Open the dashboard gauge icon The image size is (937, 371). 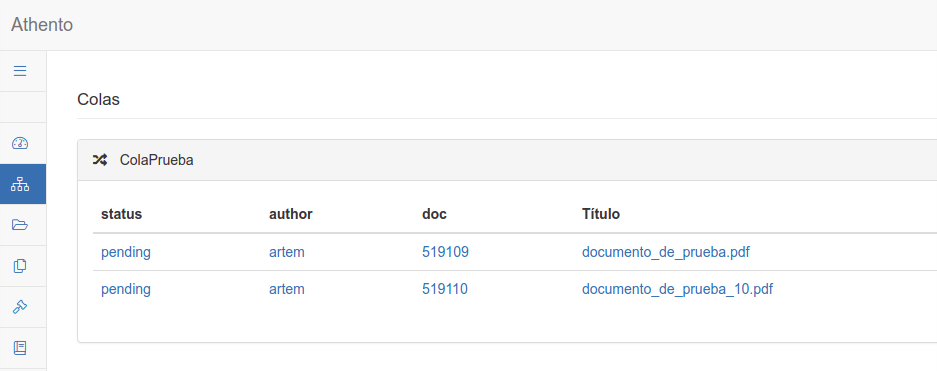pos(20,143)
